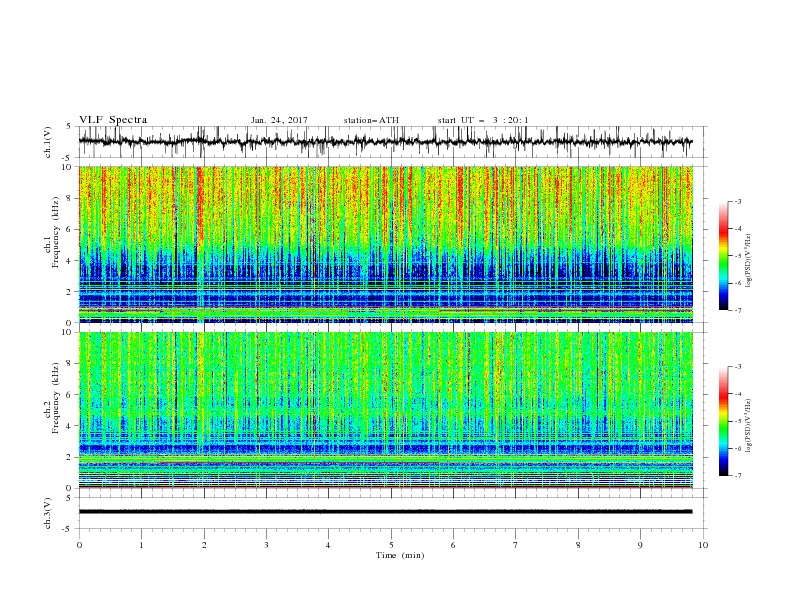Click the 'VLF Spectra' plot title
The image size is (792, 612).
[113, 120]
